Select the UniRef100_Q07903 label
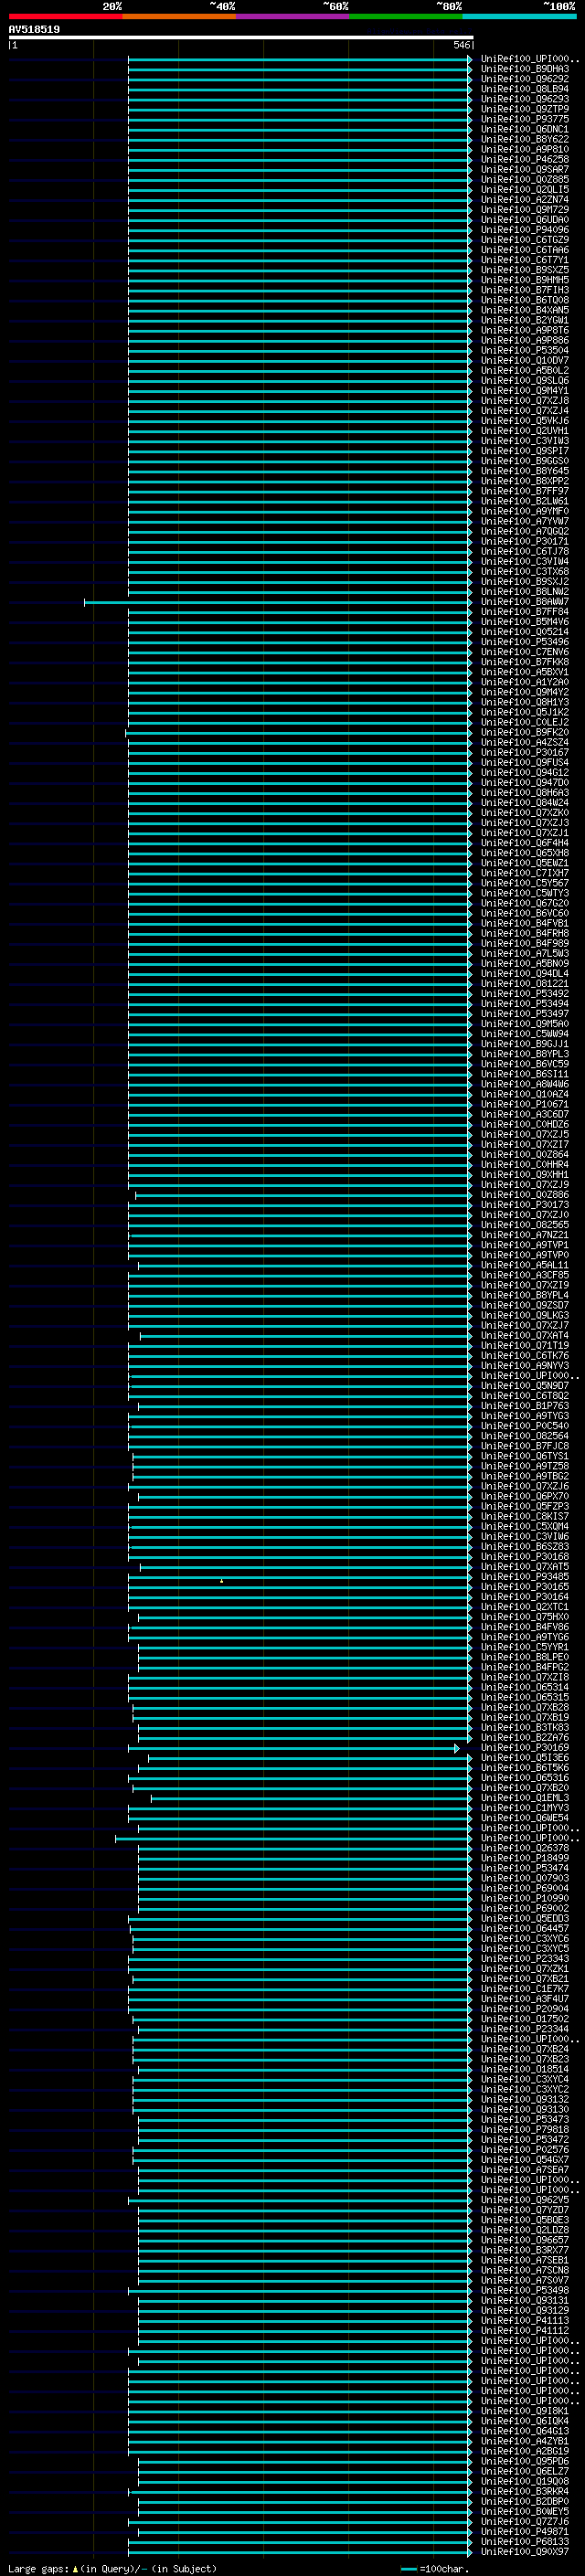 pyautogui.click(x=525, y=1878)
